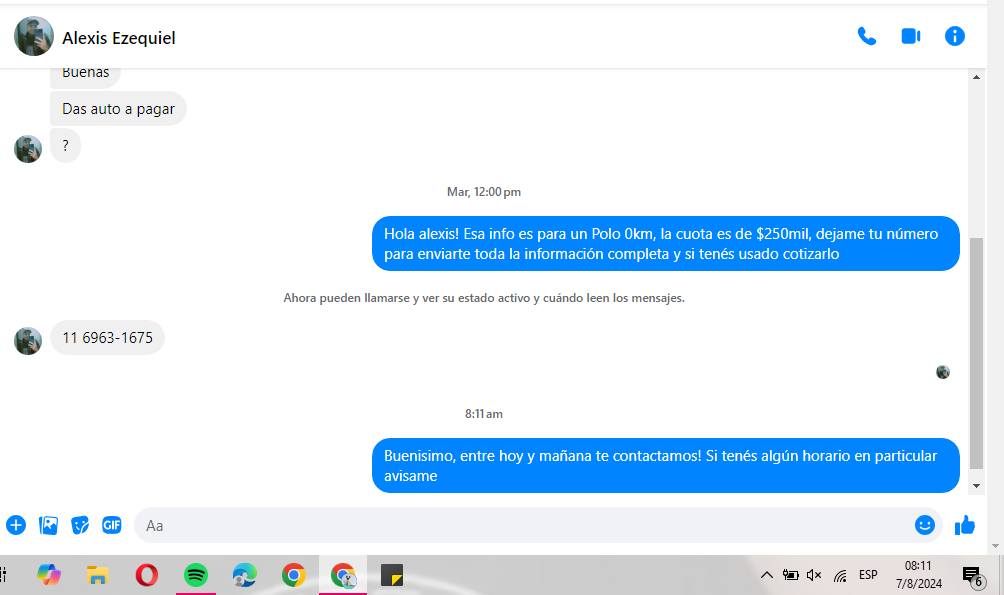Start a voice call with Alexis Ezequiel
This screenshot has width=1004, height=595.
pos(866,37)
